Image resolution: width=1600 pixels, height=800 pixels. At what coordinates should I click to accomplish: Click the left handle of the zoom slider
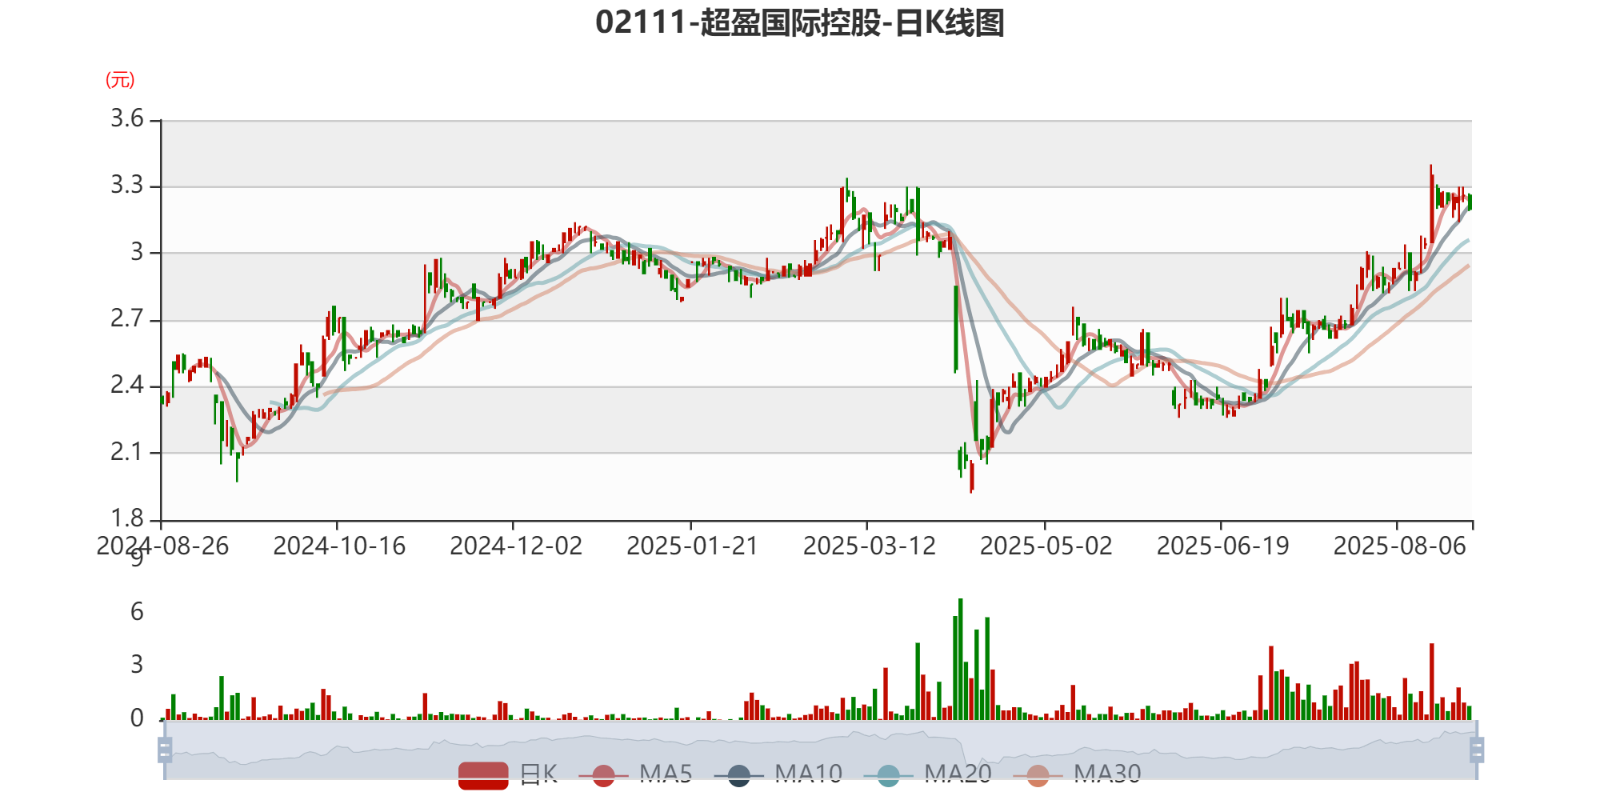click(x=165, y=749)
